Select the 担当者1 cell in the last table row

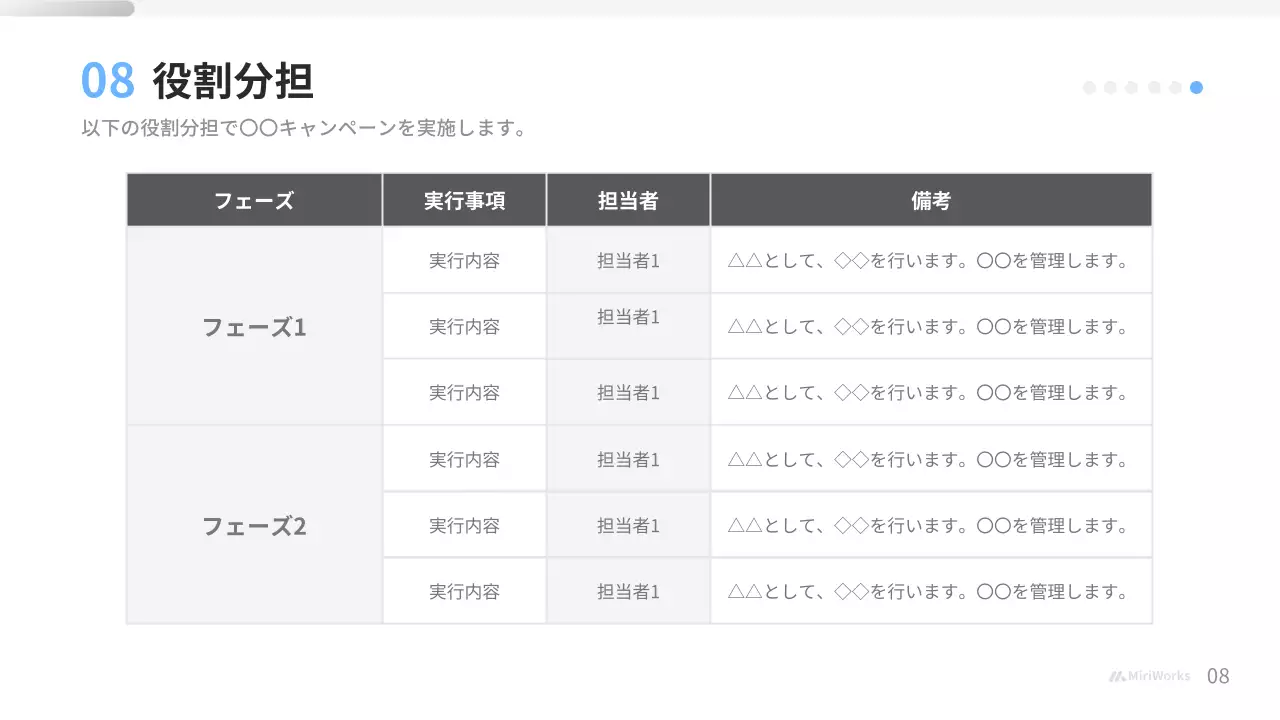pos(628,592)
